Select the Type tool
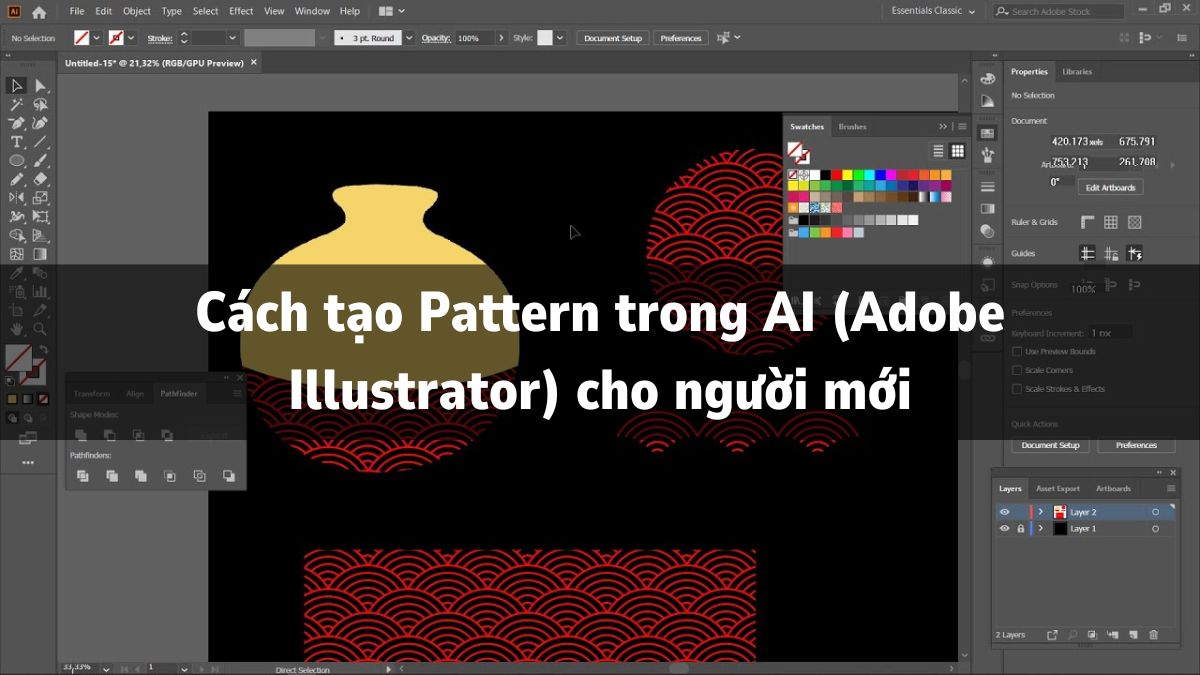 pyautogui.click(x=16, y=142)
